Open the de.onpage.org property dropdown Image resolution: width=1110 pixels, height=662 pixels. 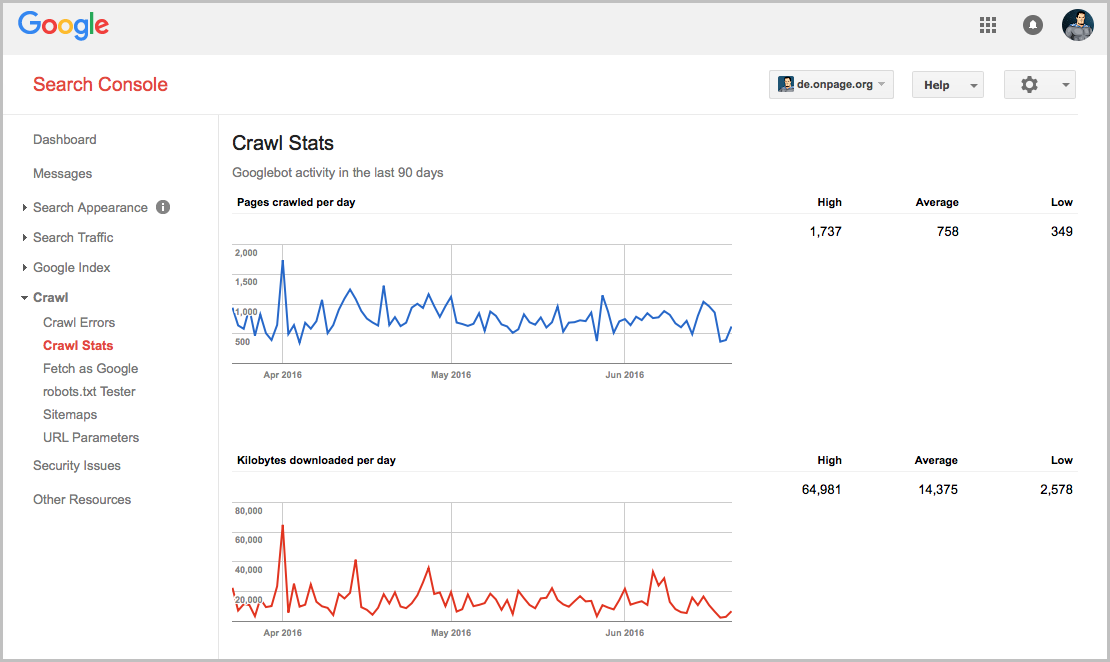point(831,85)
